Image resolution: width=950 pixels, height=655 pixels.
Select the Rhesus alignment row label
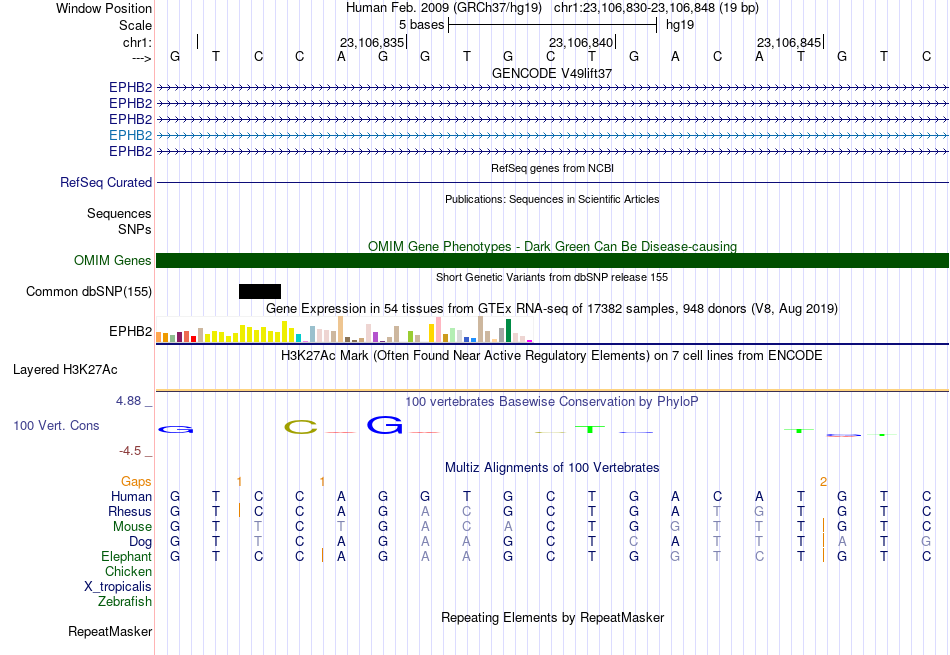[x=130, y=511]
